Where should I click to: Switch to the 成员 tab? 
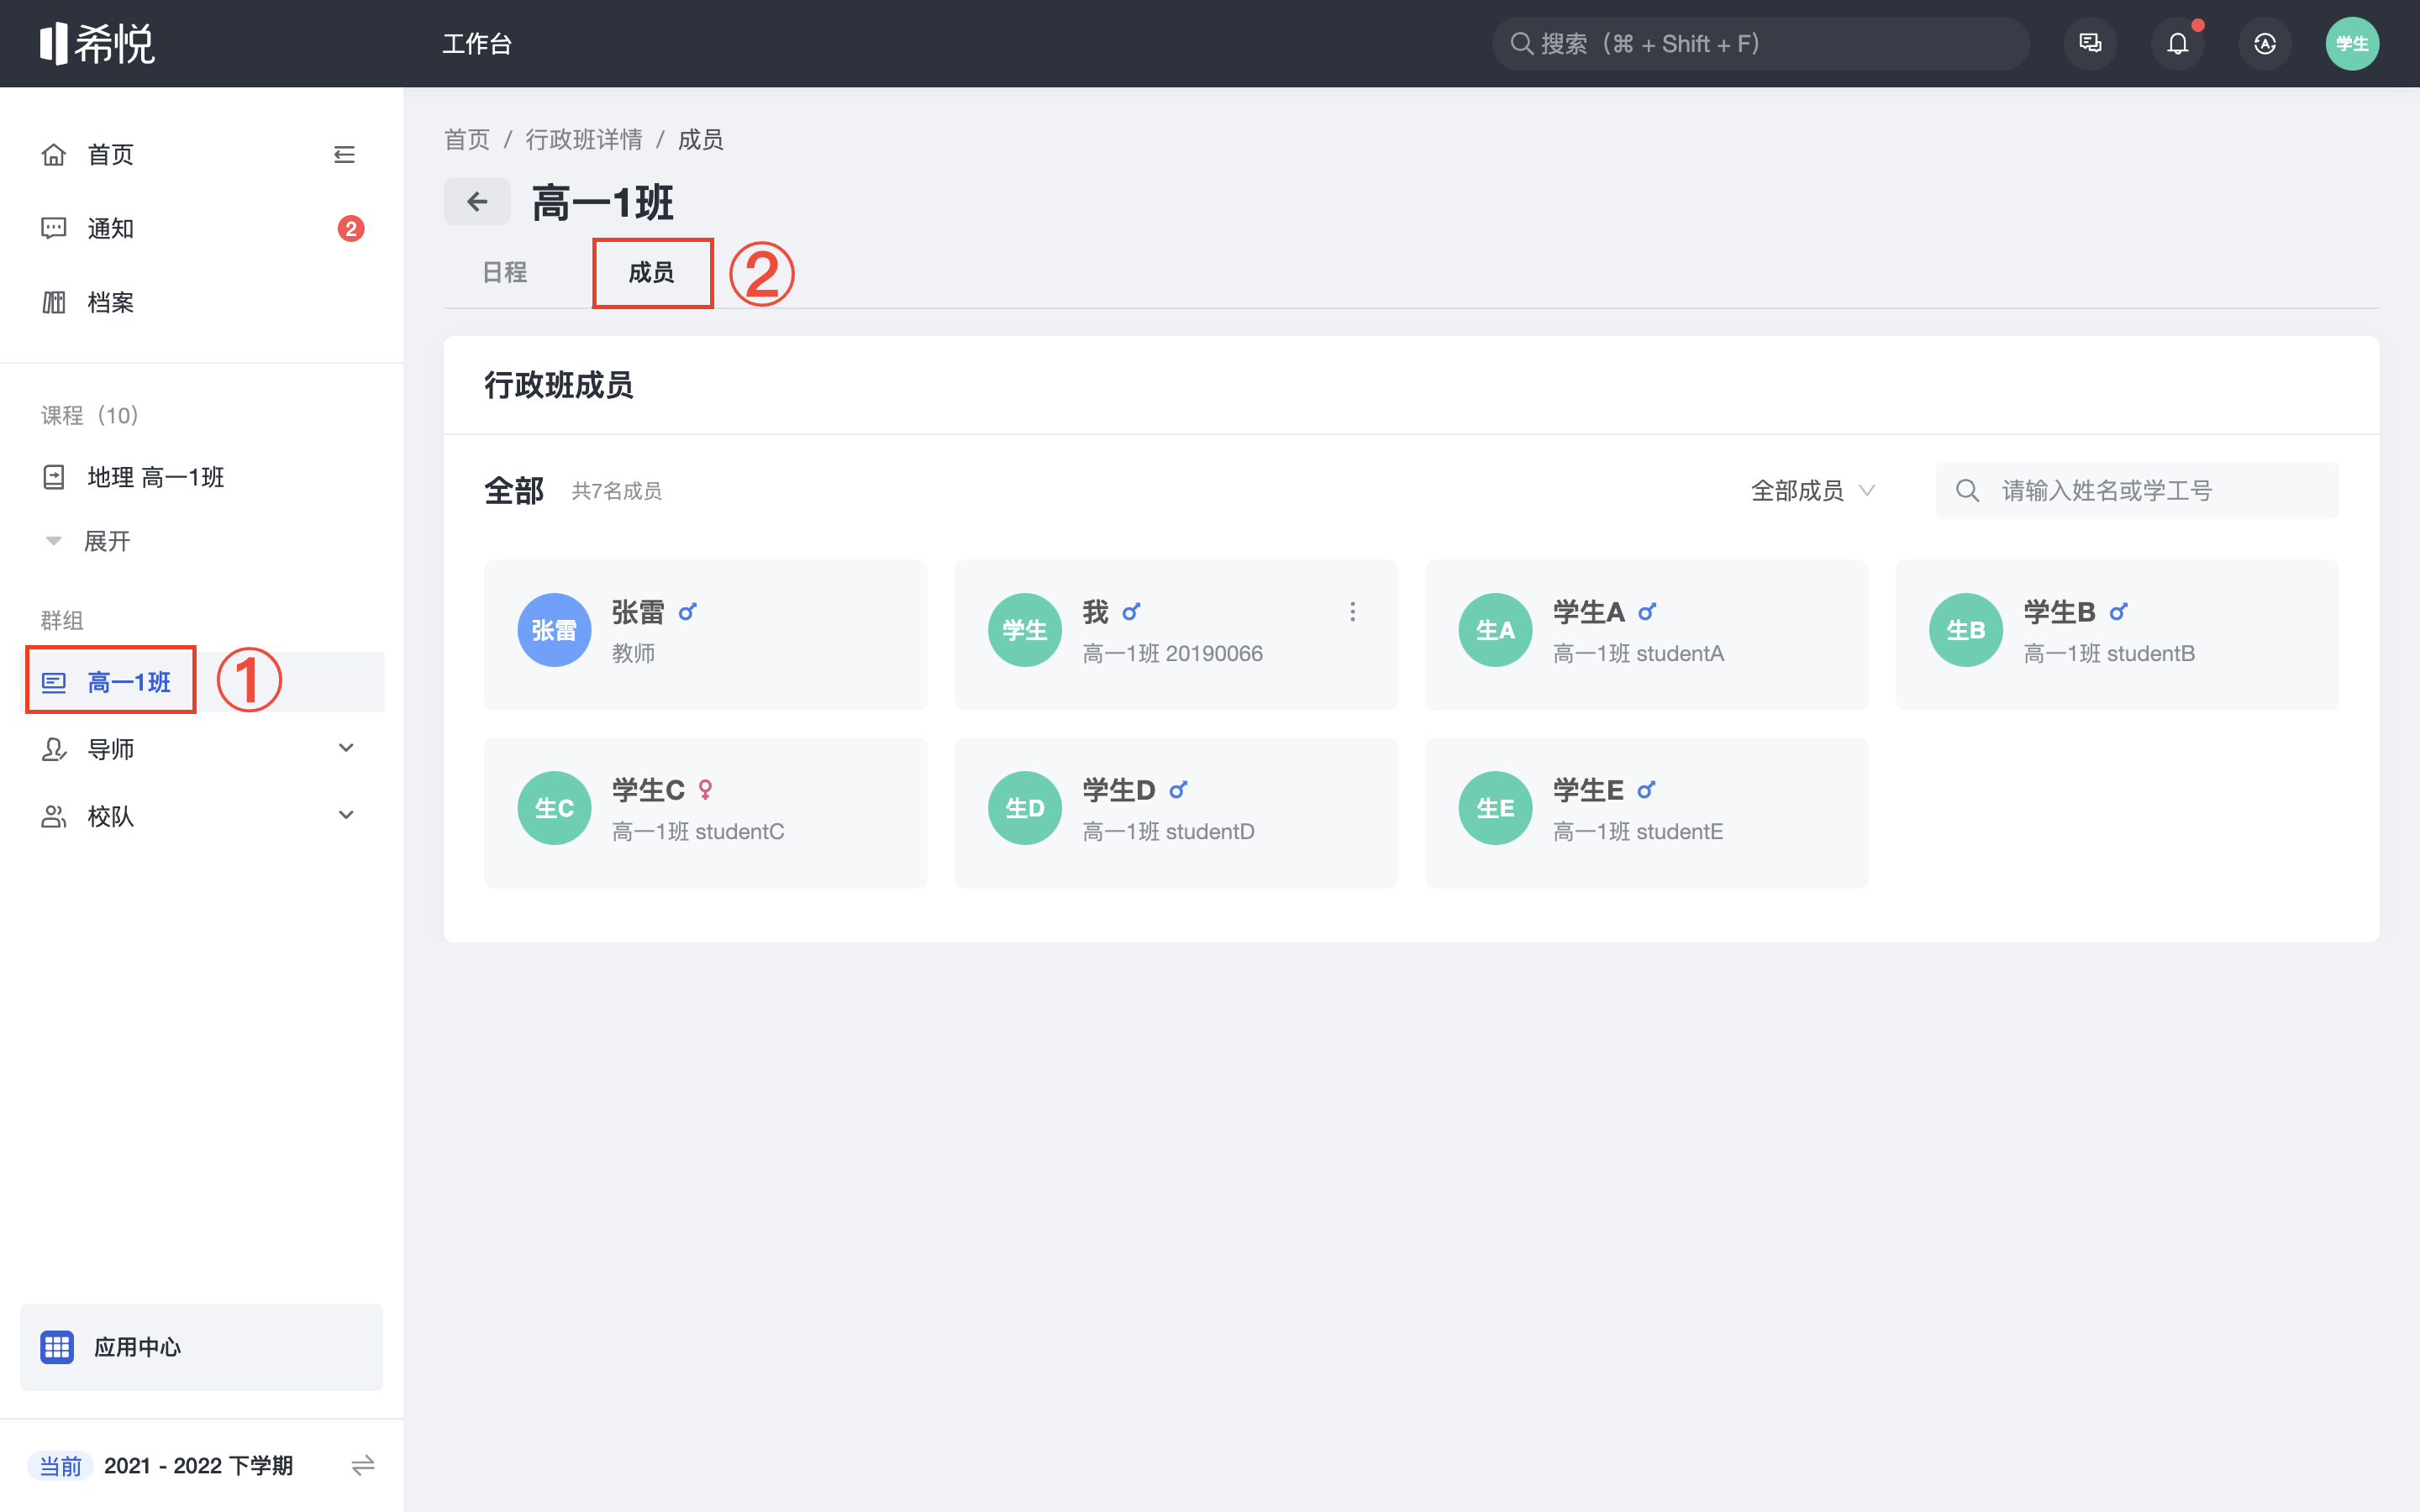click(x=651, y=272)
